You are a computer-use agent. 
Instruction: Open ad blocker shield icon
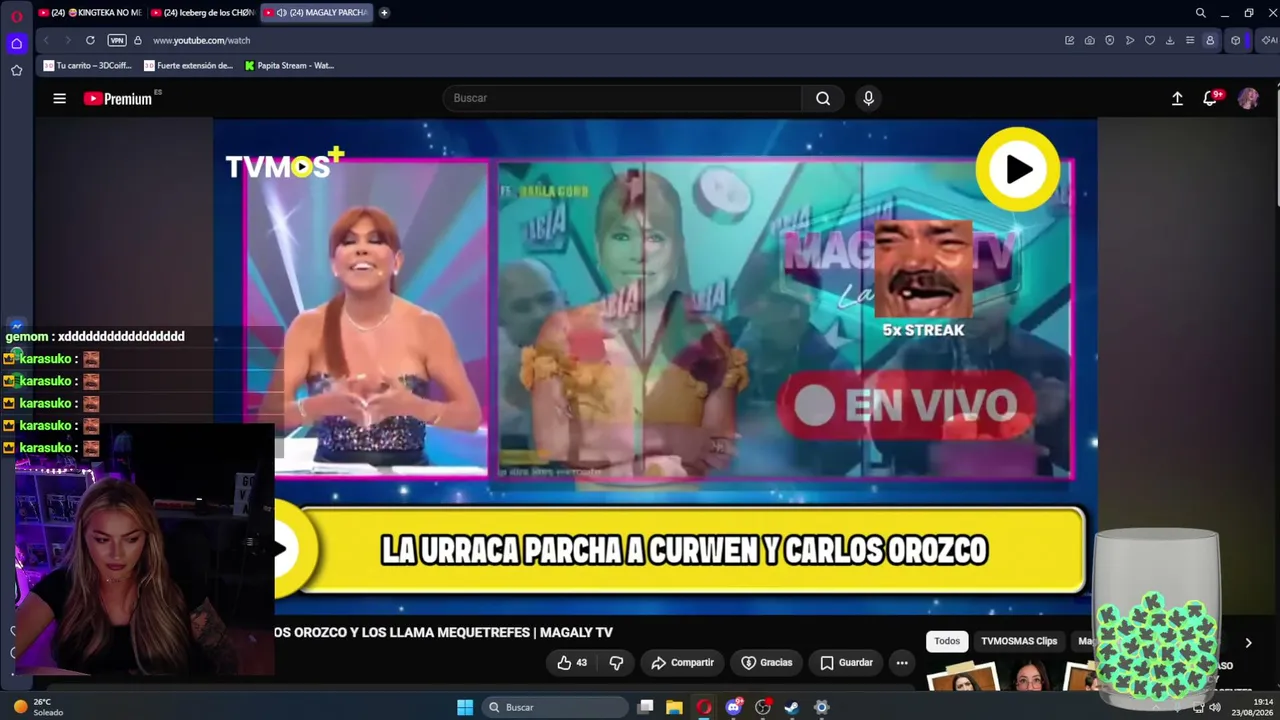tap(1109, 40)
